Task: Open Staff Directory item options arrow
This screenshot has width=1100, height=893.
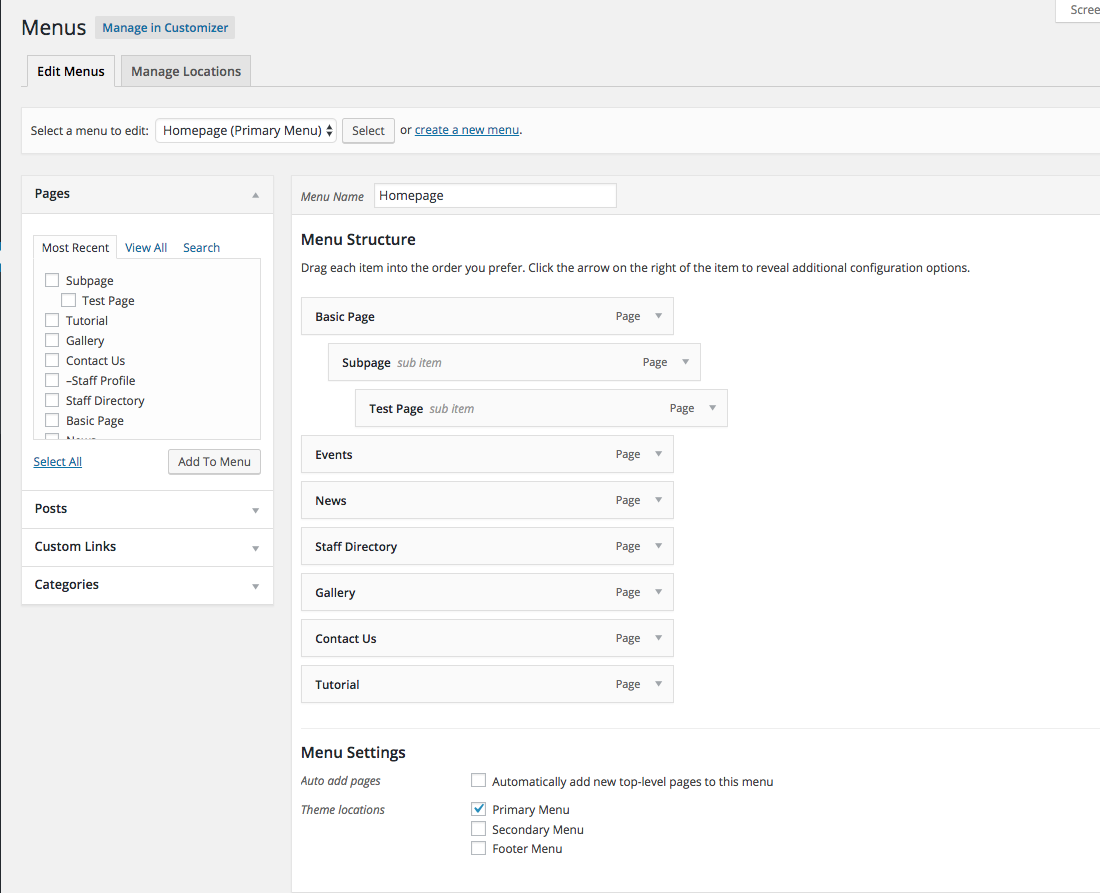Action: tap(658, 546)
